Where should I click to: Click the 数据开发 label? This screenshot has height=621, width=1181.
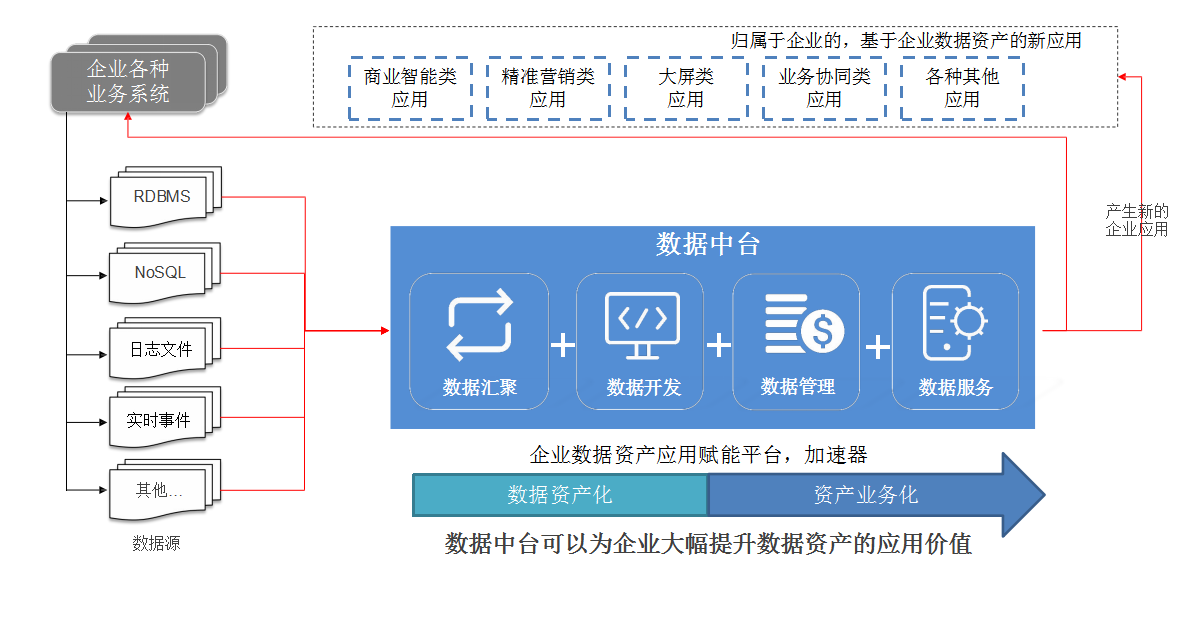(x=643, y=387)
